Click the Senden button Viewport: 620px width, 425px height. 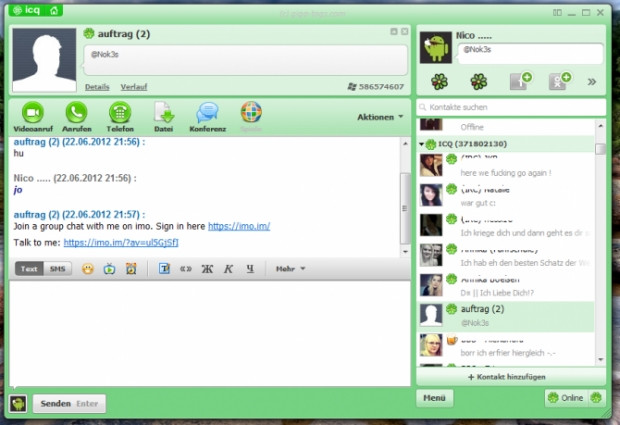(x=69, y=404)
